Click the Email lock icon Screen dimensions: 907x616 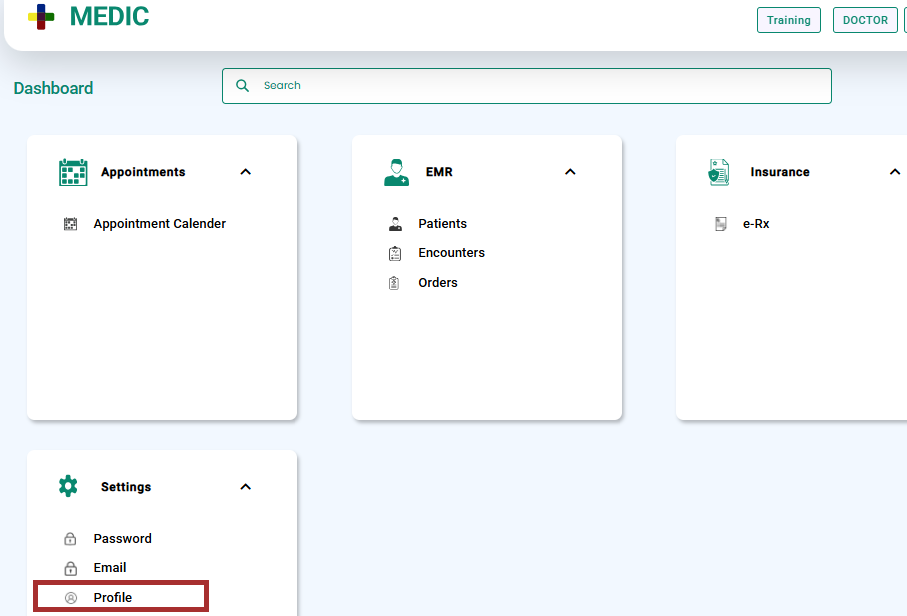coord(70,568)
